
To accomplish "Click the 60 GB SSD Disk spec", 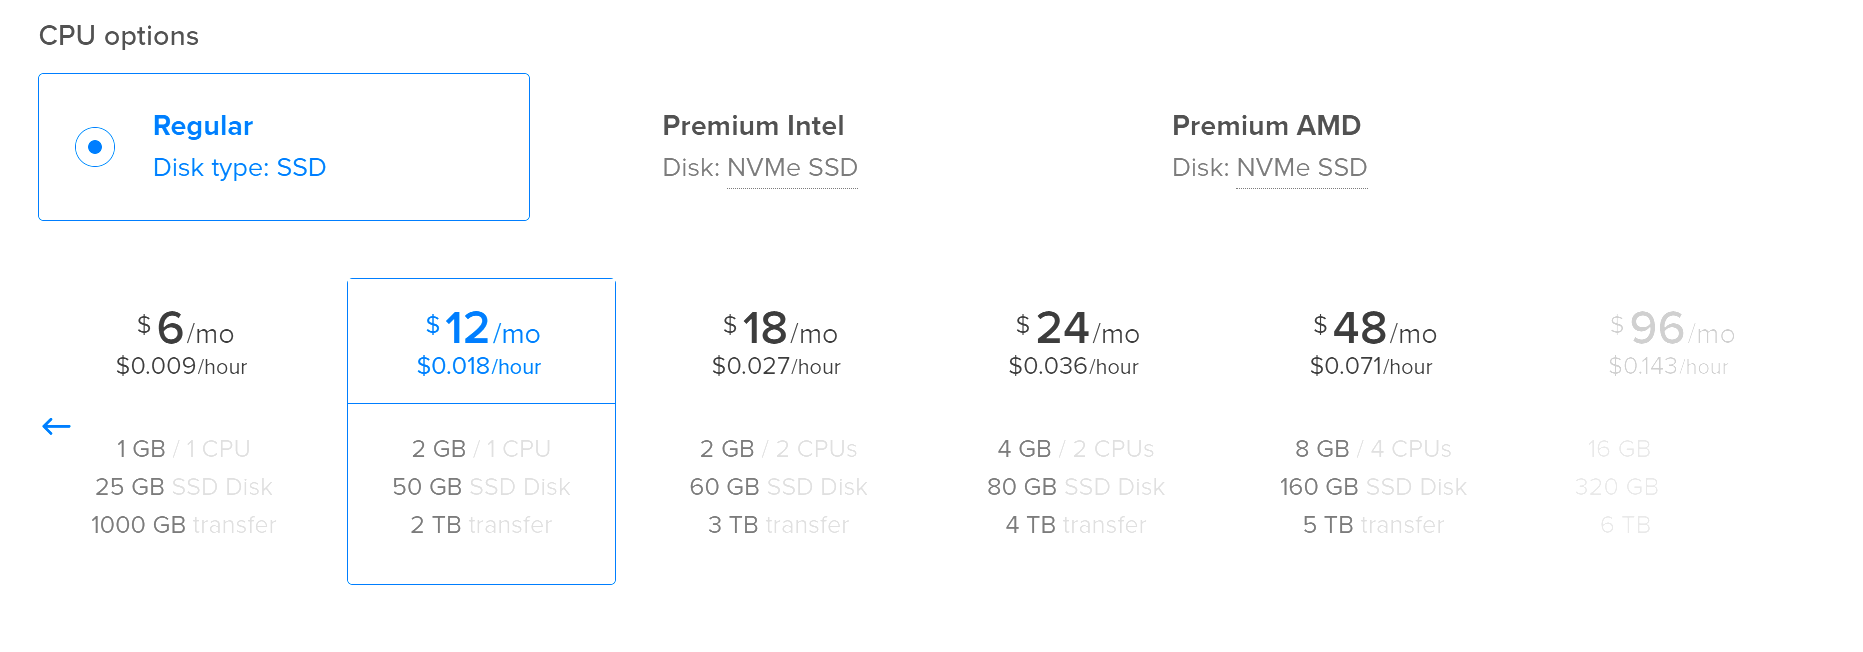I will [778, 487].
